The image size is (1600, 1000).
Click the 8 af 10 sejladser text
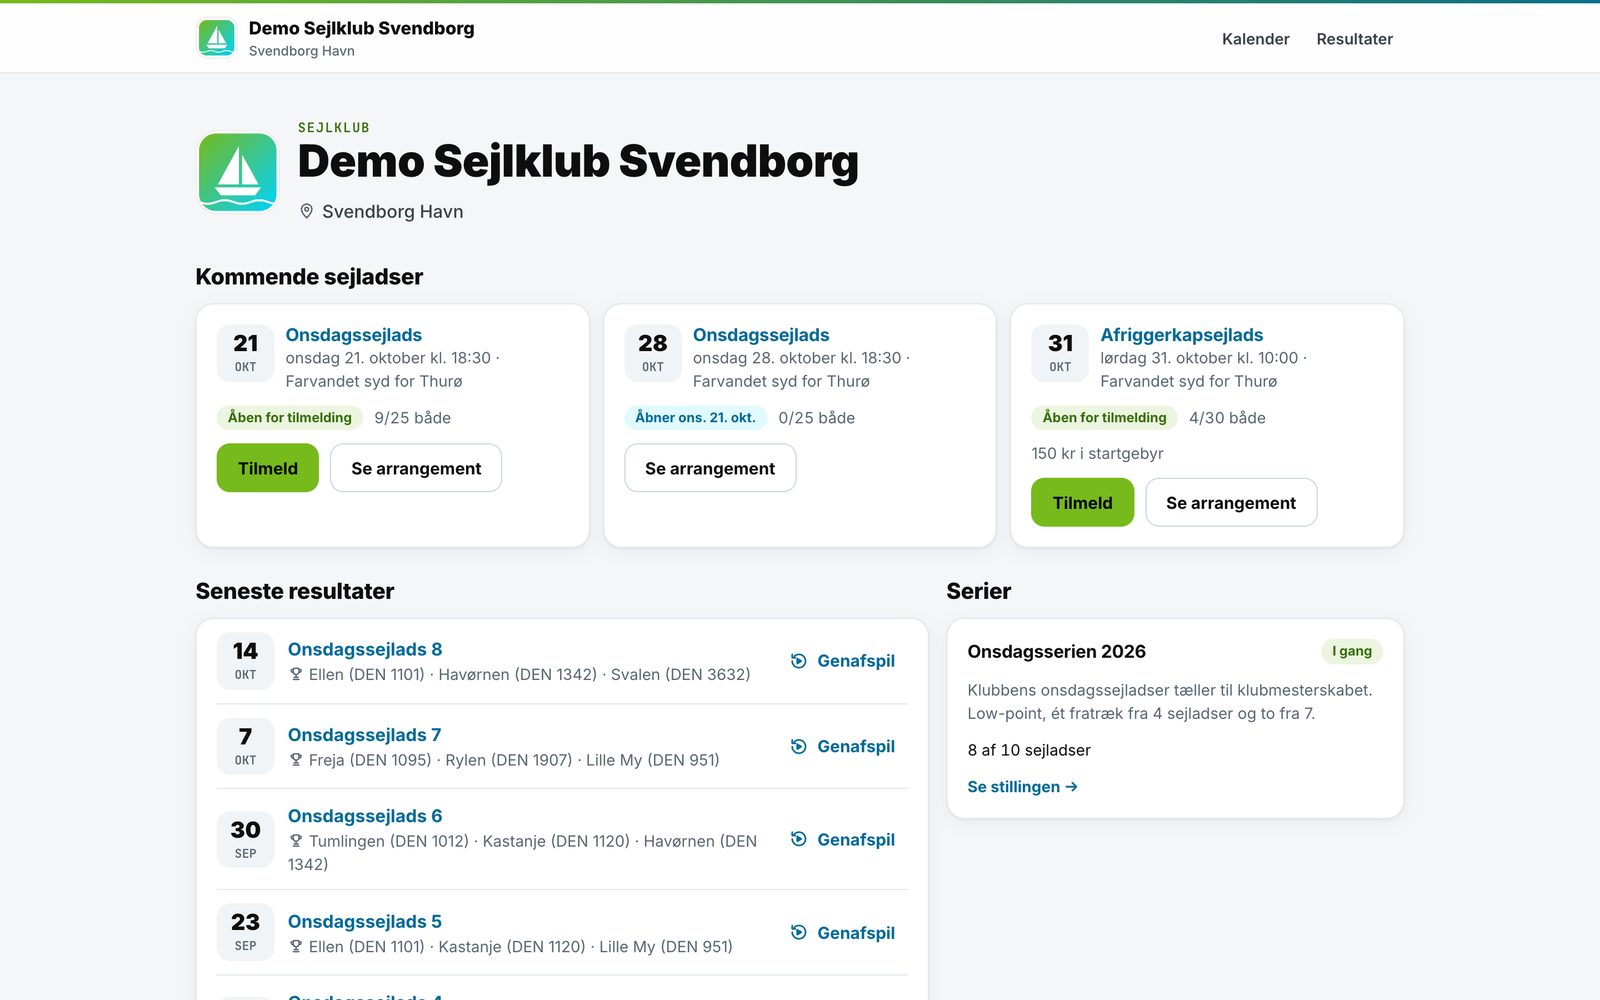pyautogui.click(x=1028, y=750)
